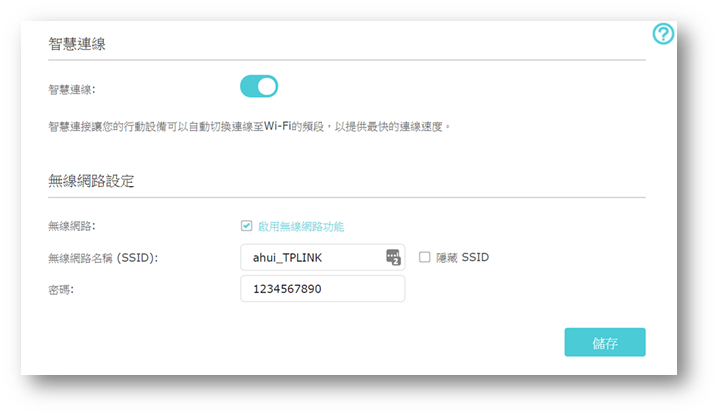Image resolution: width=719 pixels, height=417 pixels.
Task: Turn off the 智慧連線 toggle switch
Action: pyautogui.click(x=259, y=87)
